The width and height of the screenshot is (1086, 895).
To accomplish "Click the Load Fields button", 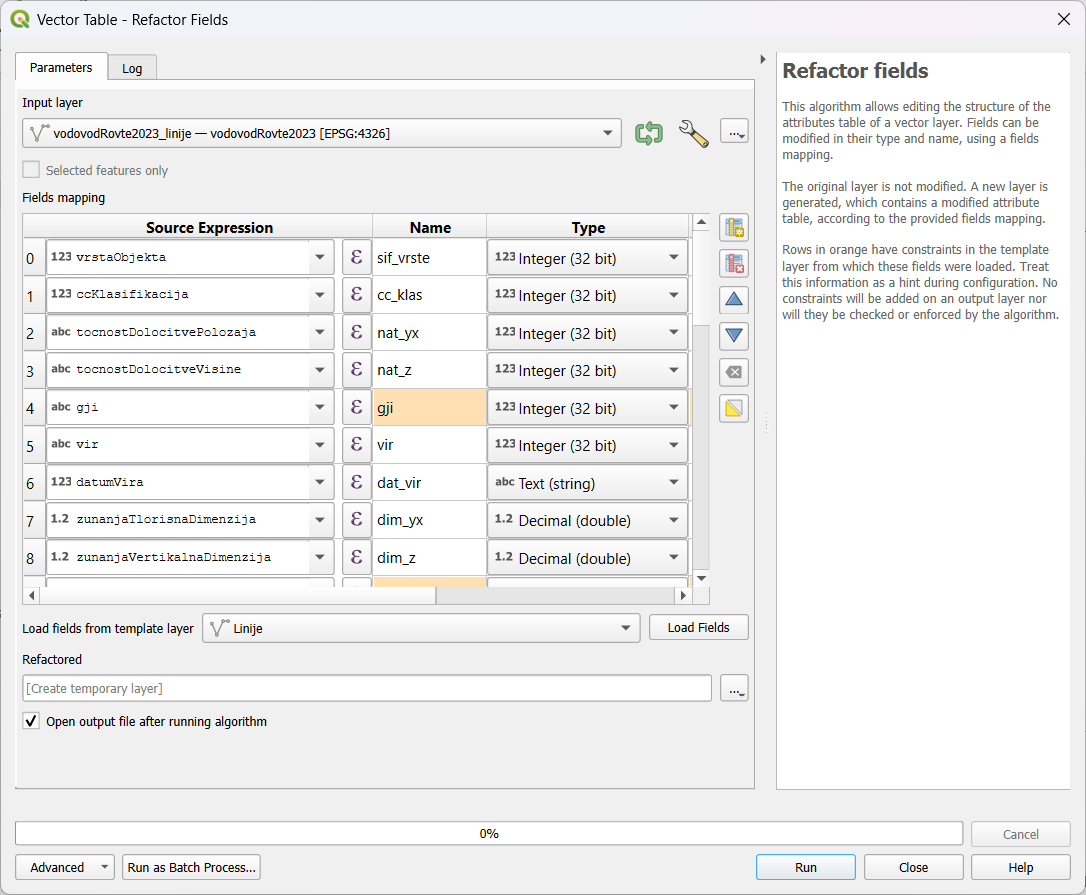I will (x=698, y=627).
